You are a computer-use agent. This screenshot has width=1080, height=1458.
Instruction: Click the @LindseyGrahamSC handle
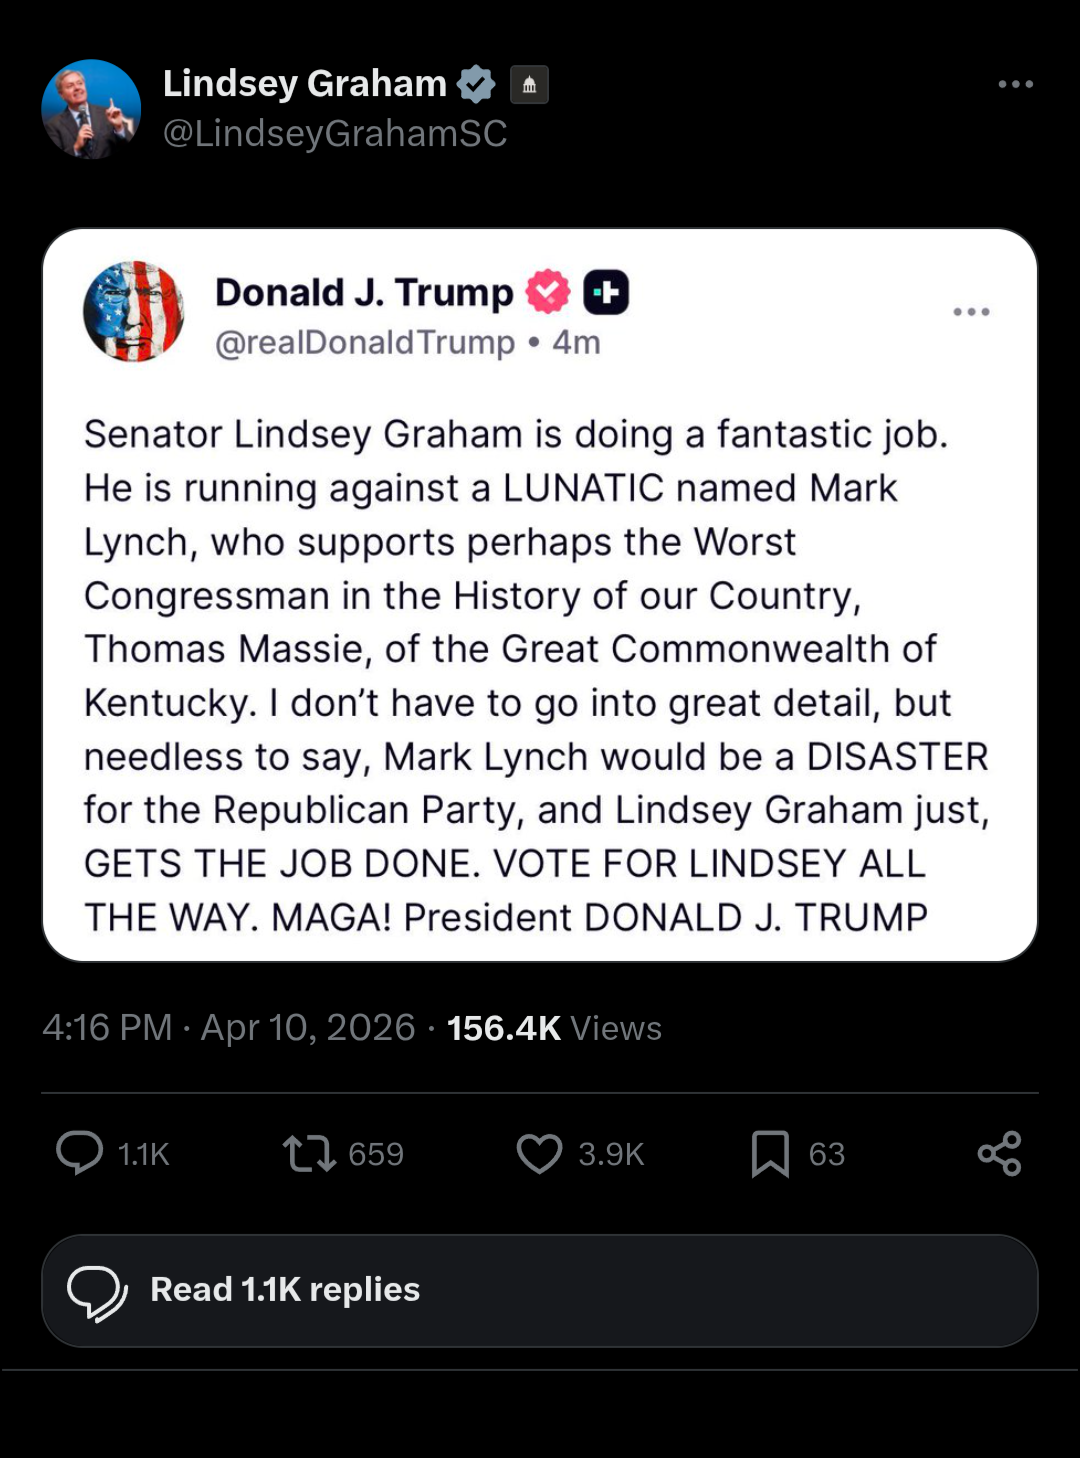335,133
